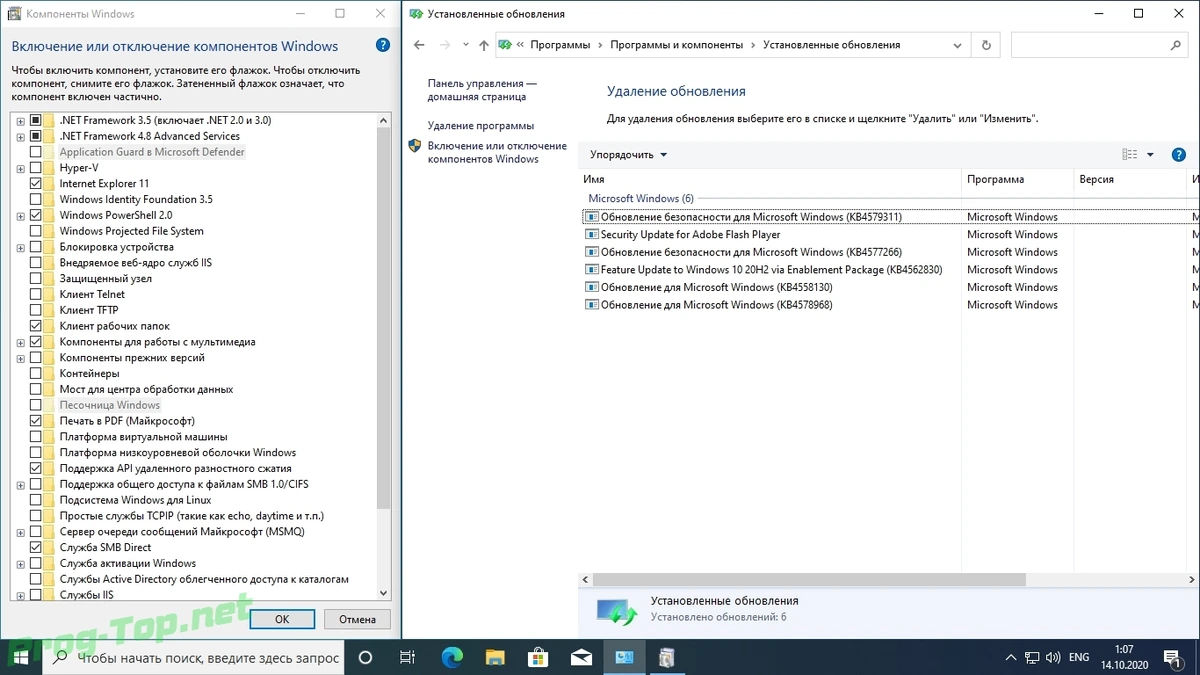Open Cortana from the taskbar
Image resolution: width=1200 pixels, height=675 pixels.
(365, 657)
